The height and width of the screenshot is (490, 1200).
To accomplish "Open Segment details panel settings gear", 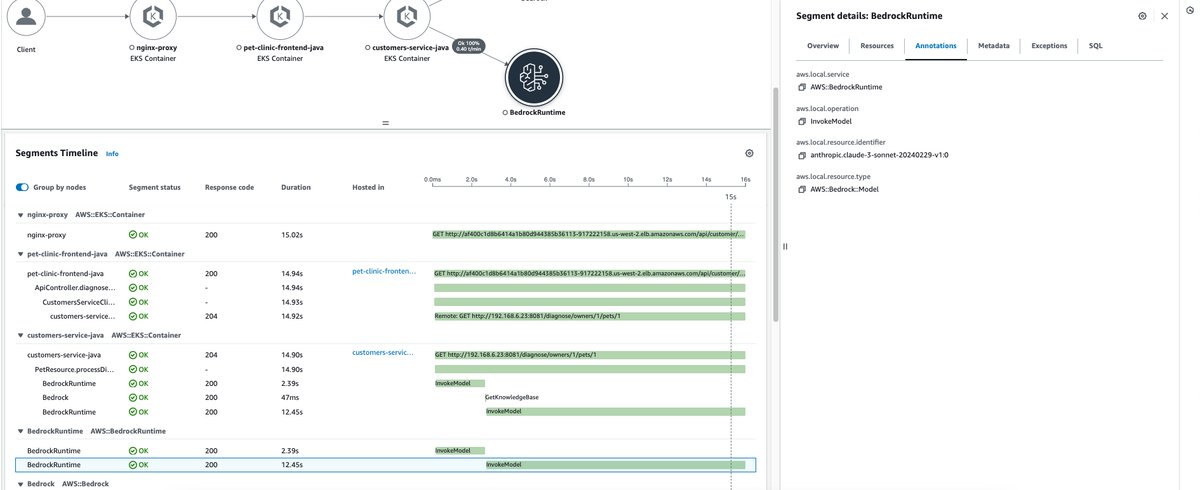I will (x=1142, y=16).
